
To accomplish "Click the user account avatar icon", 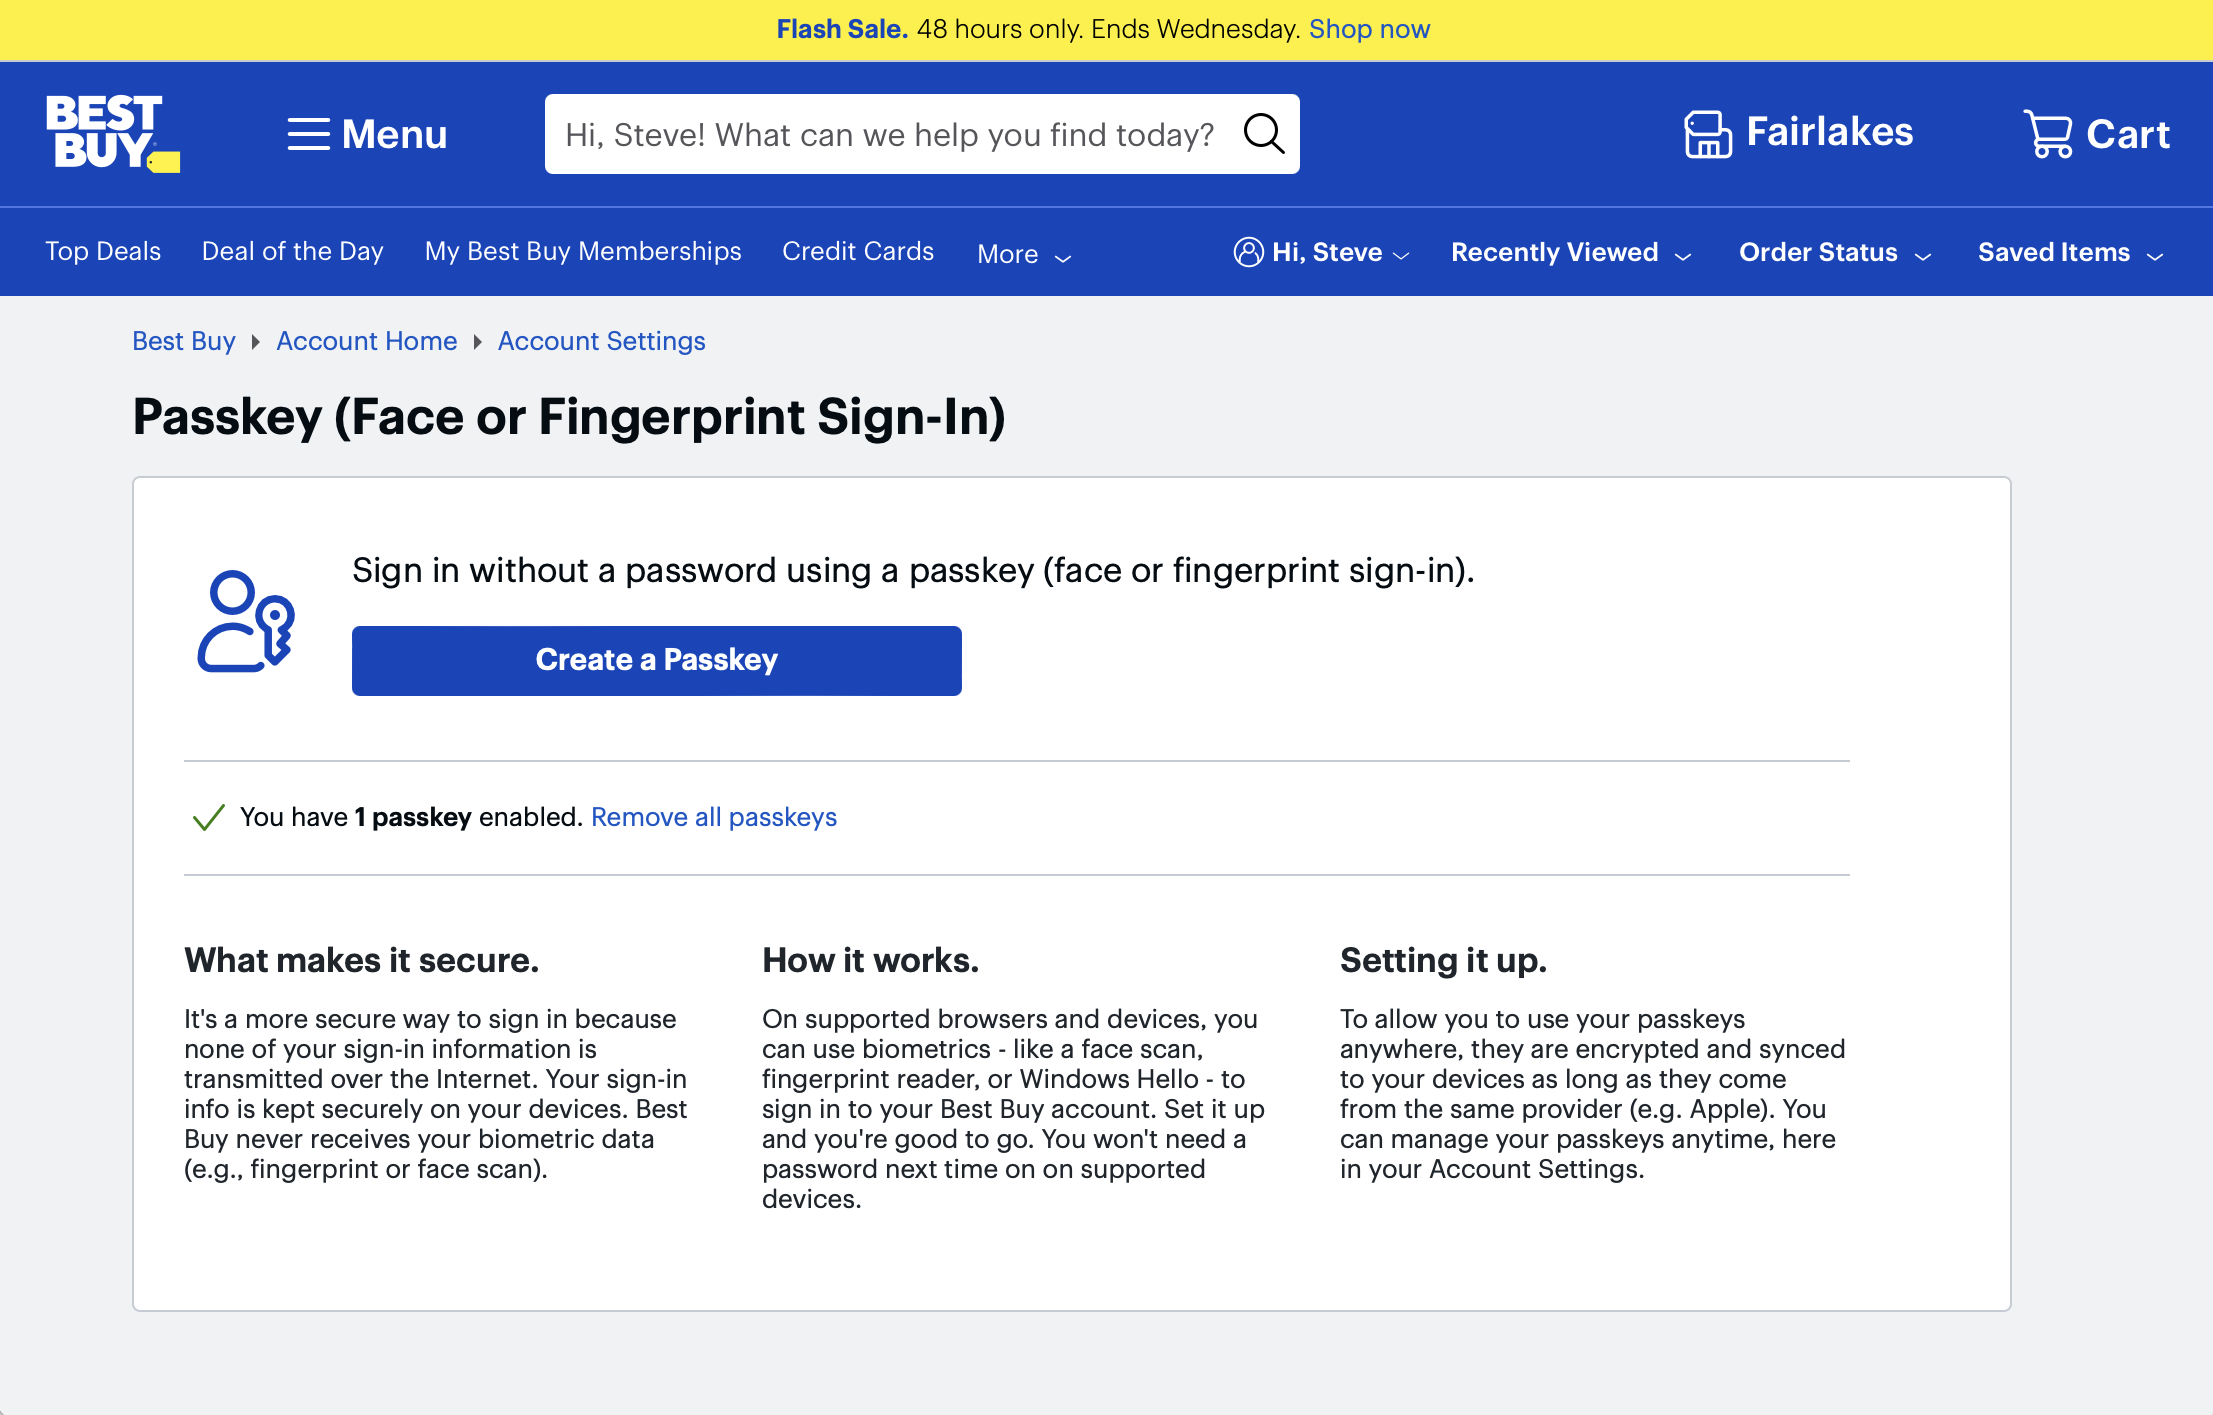I will [1248, 252].
